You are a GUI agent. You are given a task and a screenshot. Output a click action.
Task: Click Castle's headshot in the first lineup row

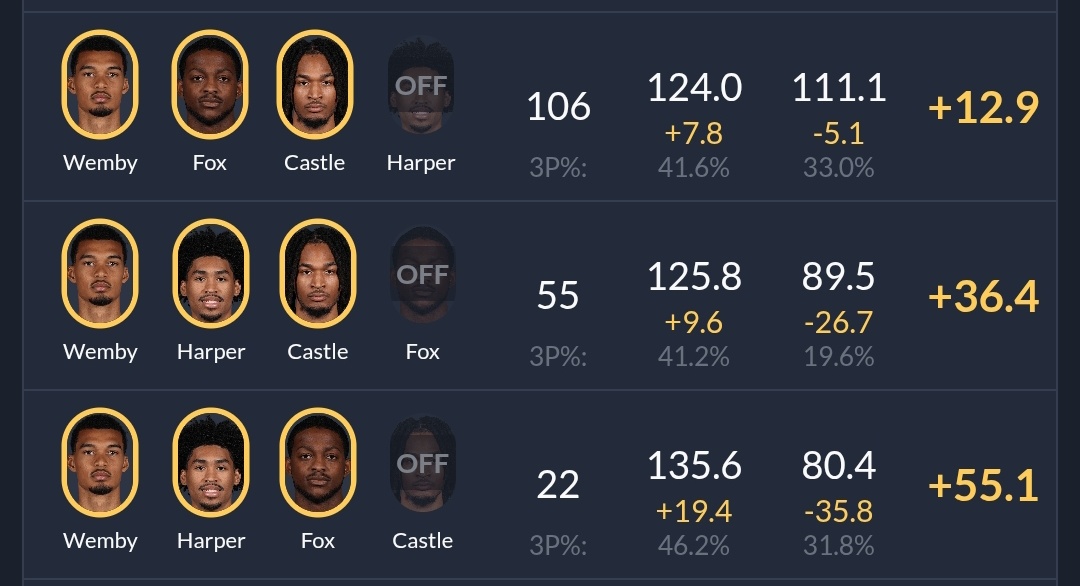315,85
